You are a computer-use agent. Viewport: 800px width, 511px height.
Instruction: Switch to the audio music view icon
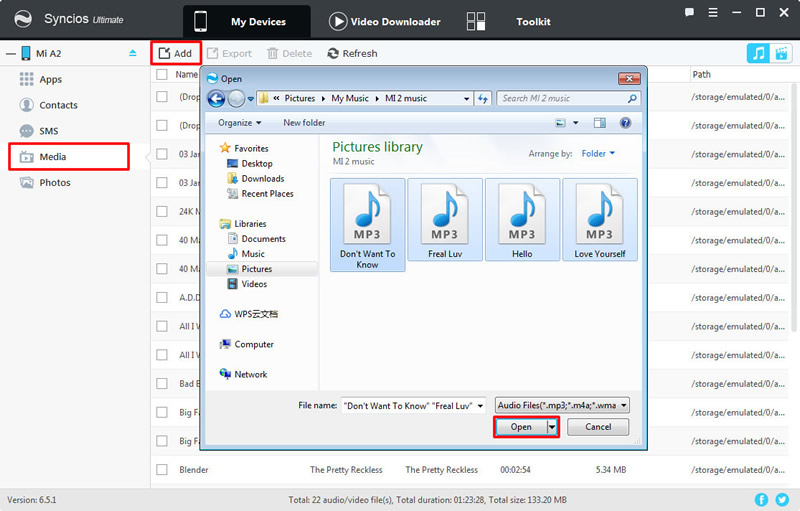pyautogui.click(x=758, y=53)
